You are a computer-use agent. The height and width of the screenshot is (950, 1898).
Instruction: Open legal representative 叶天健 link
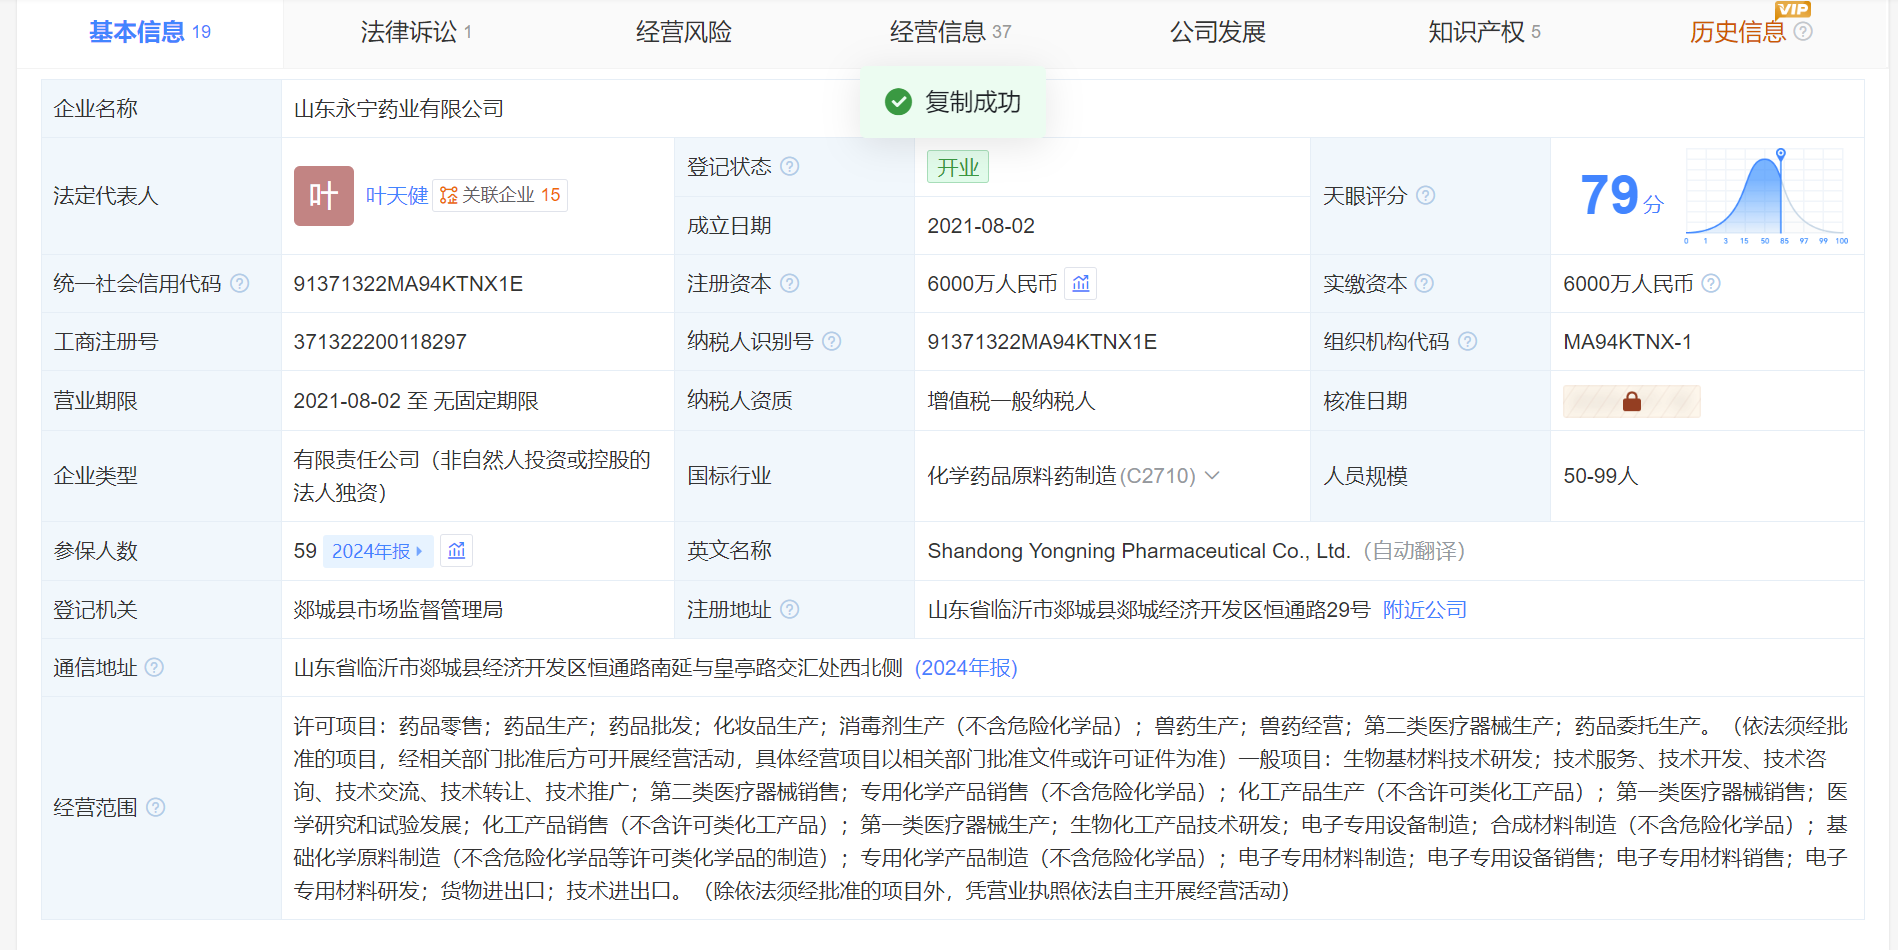tap(397, 196)
